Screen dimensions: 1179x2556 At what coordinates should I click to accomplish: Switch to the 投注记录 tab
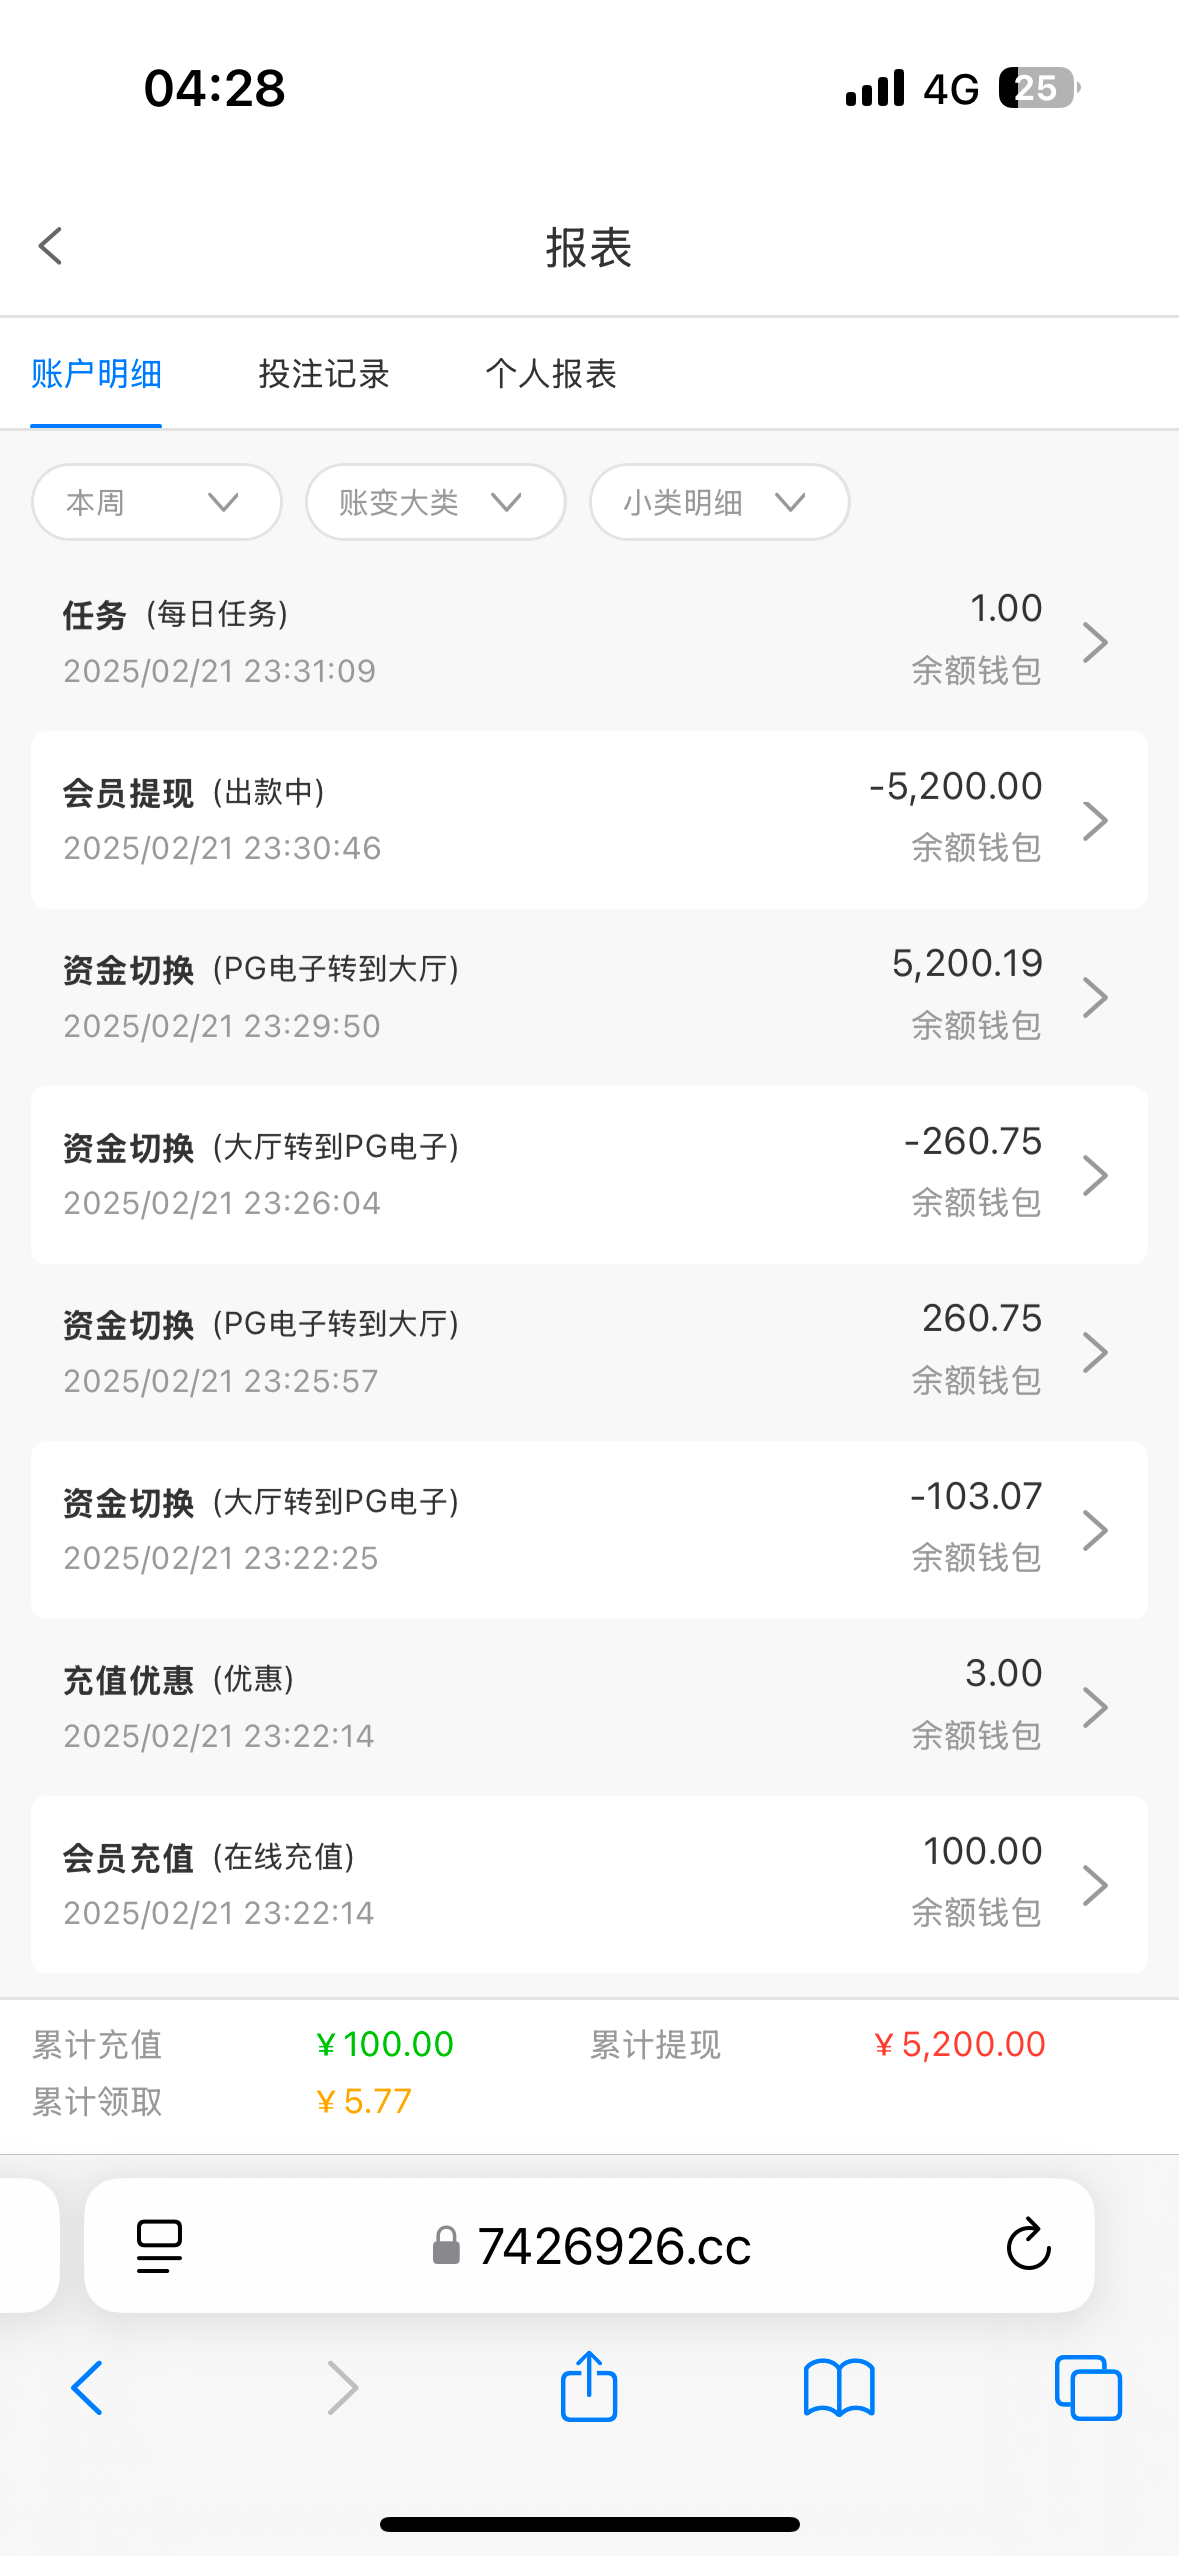[x=323, y=374]
